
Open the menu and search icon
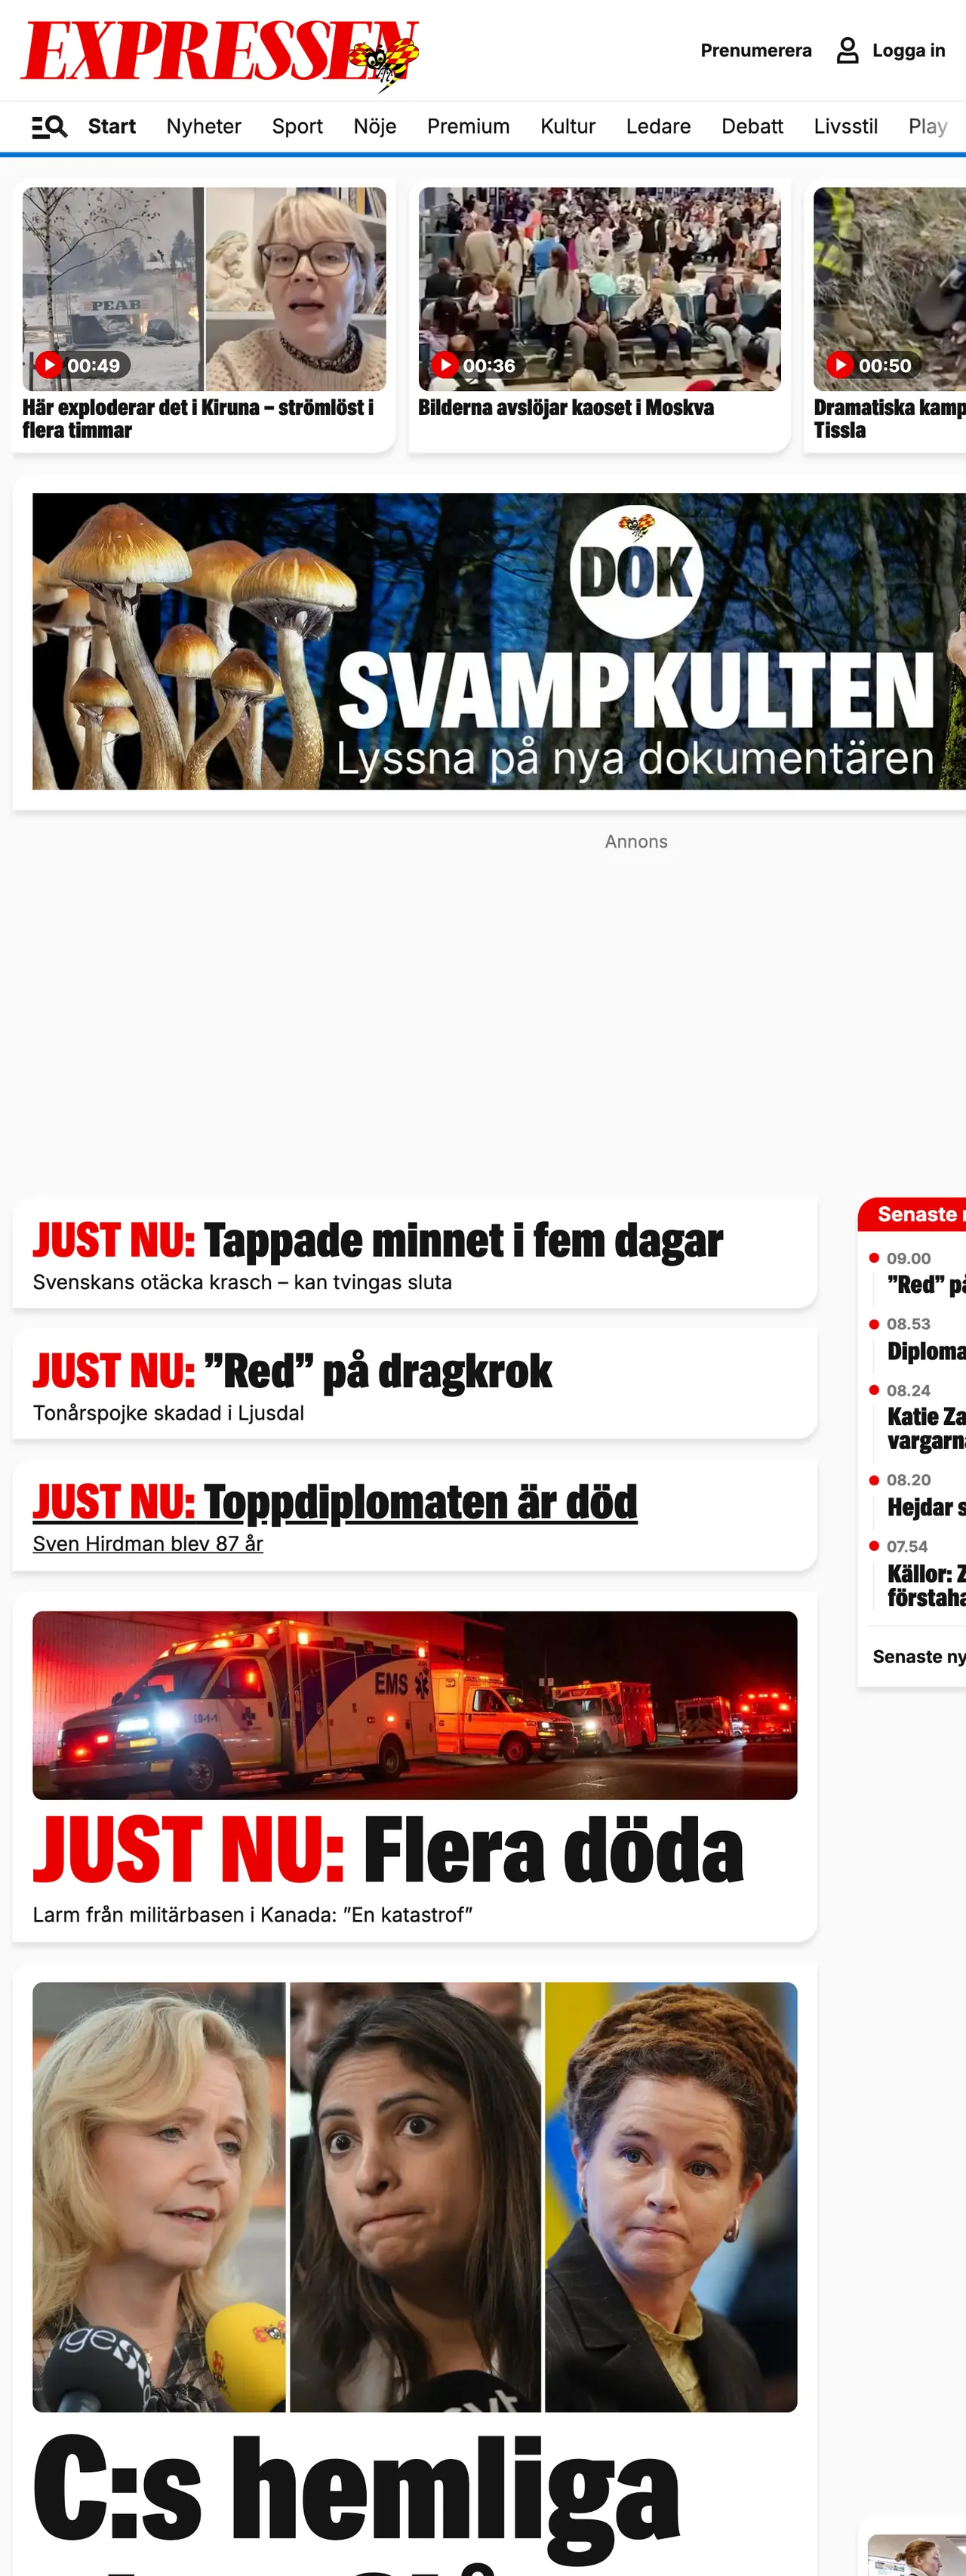pyautogui.click(x=49, y=127)
